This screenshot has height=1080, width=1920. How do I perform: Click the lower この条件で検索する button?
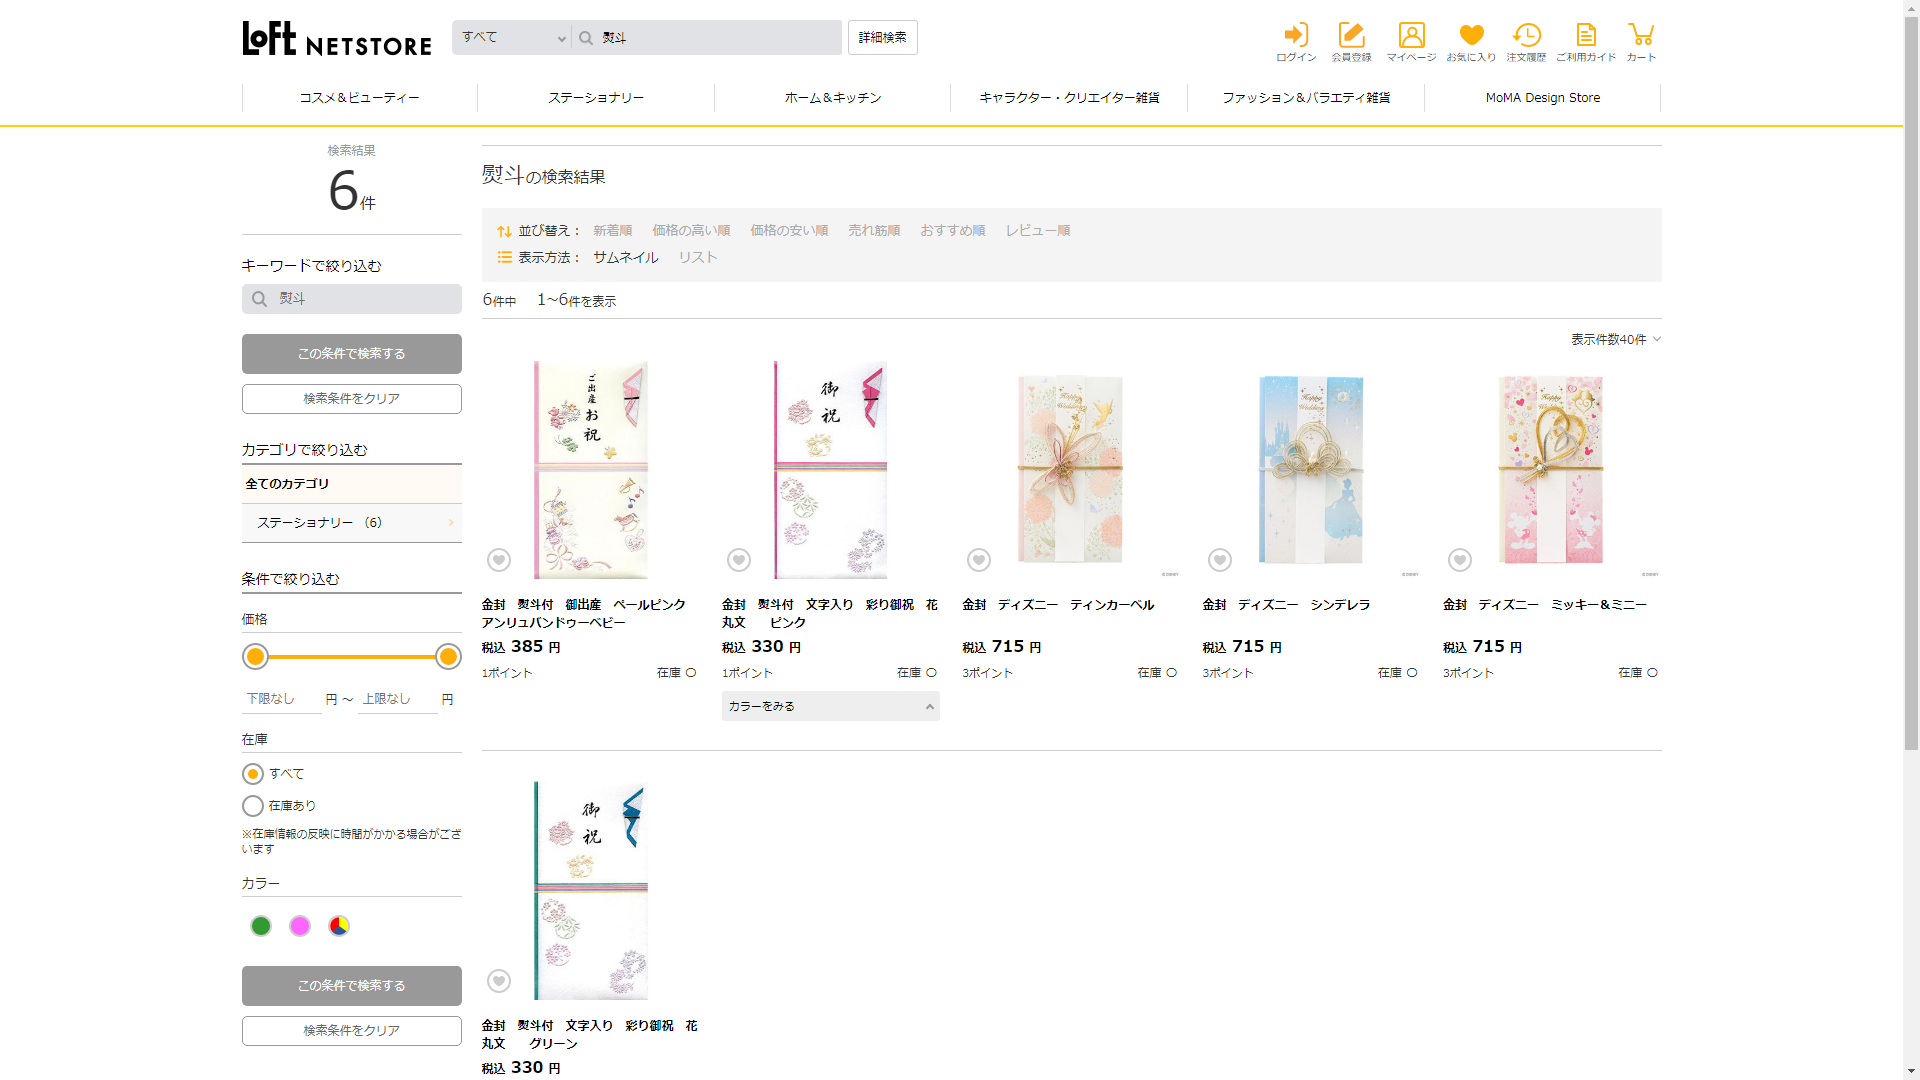(352, 986)
